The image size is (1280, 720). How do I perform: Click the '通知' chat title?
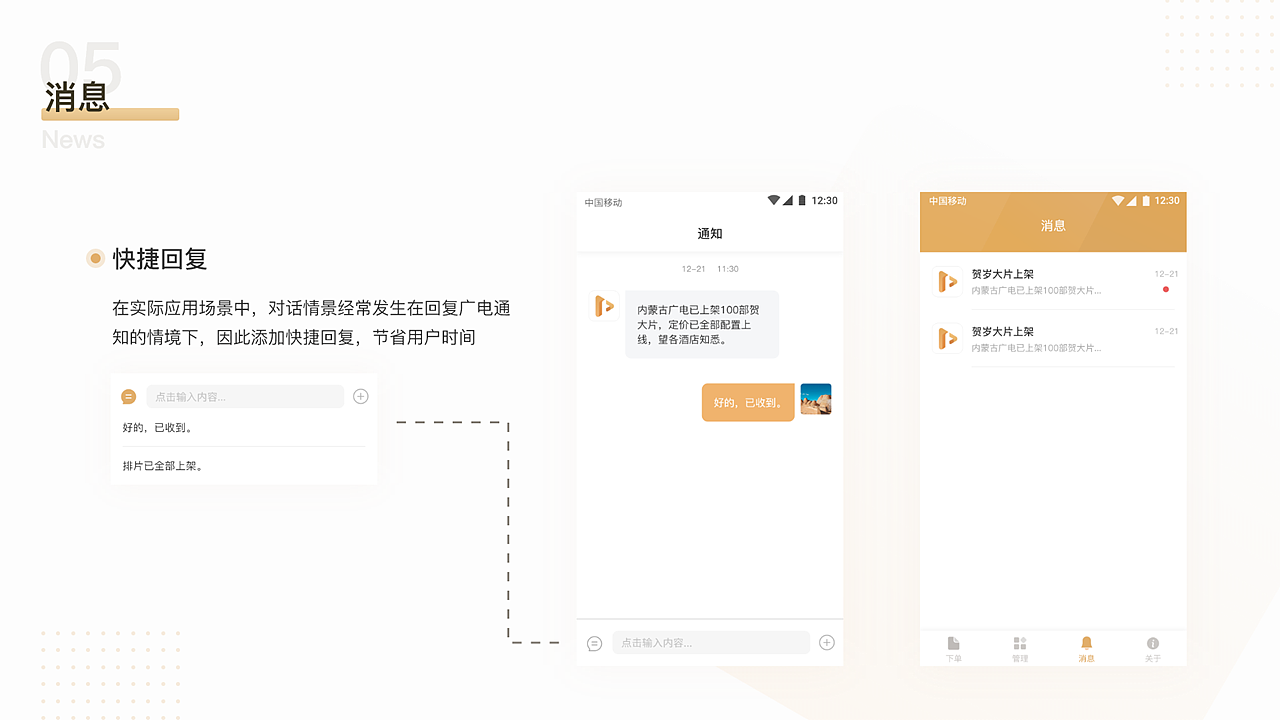[710, 234]
